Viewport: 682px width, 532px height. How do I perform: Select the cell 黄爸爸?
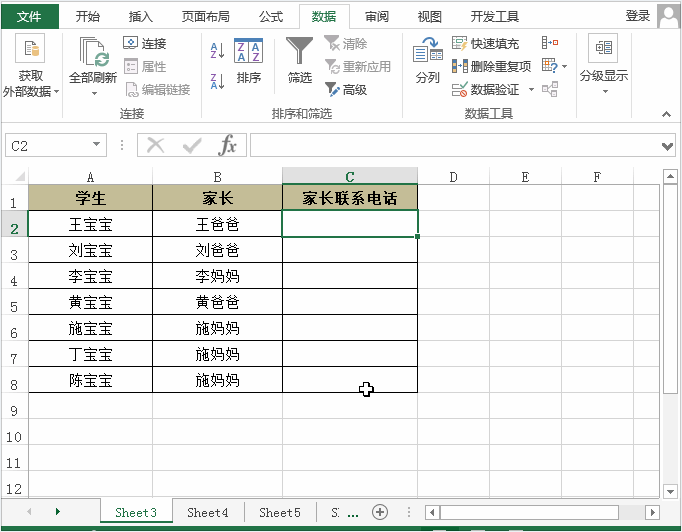pos(217,302)
